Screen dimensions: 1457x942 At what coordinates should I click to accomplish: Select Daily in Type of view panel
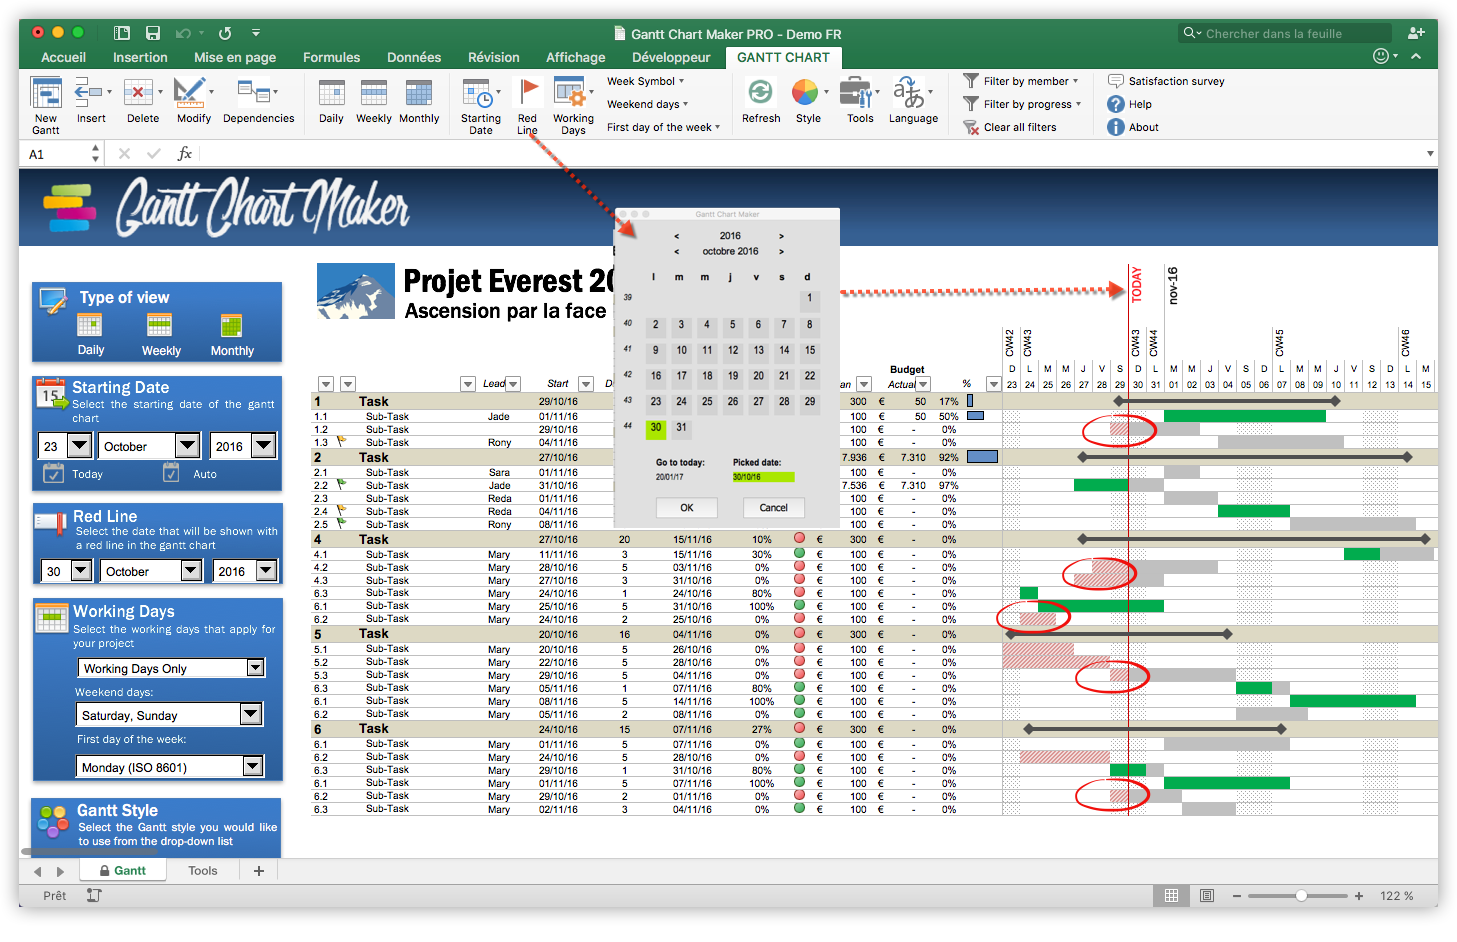click(90, 326)
